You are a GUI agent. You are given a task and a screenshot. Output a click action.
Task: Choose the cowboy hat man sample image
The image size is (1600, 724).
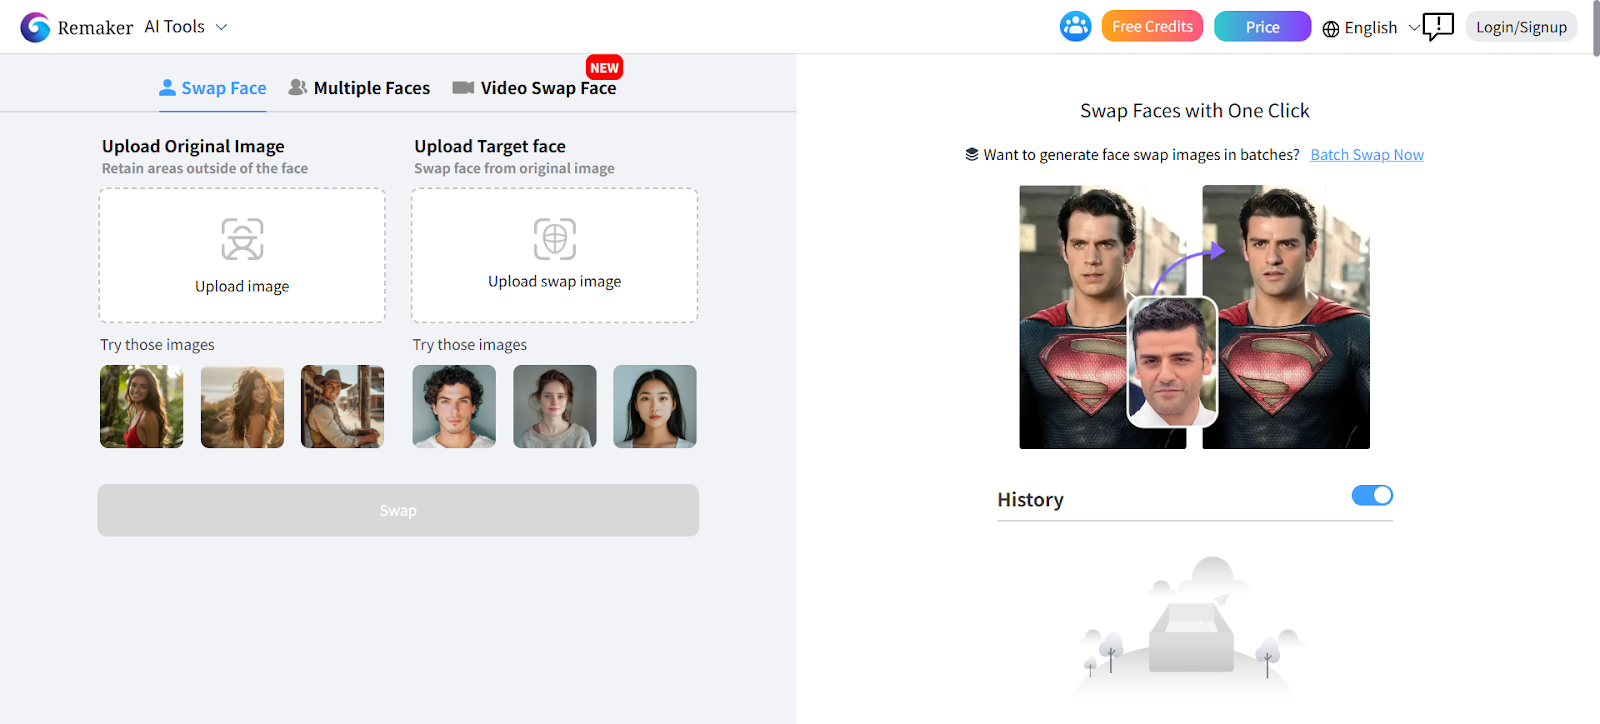pyautogui.click(x=342, y=406)
